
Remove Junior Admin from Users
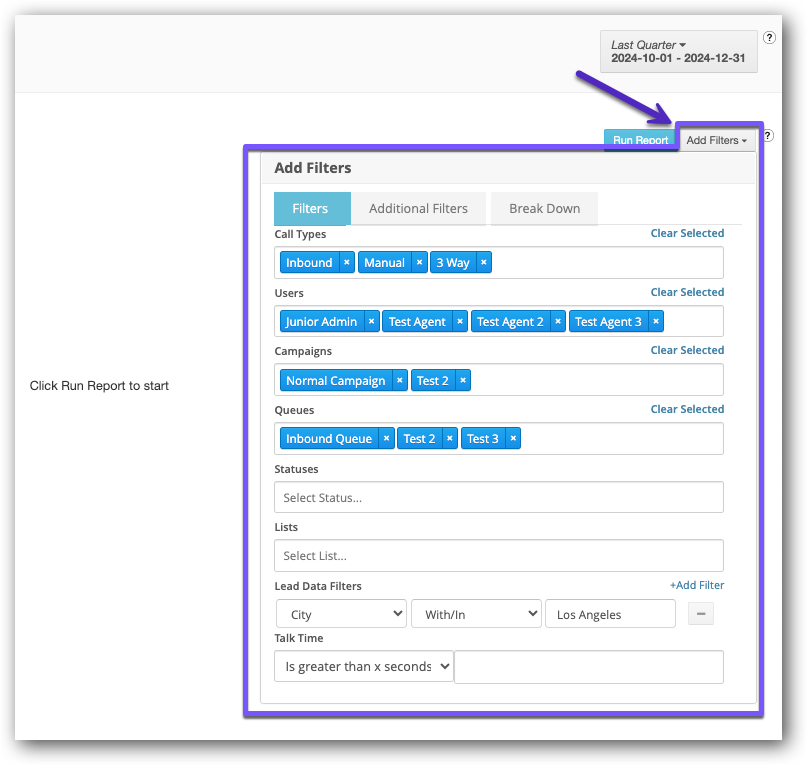(372, 321)
